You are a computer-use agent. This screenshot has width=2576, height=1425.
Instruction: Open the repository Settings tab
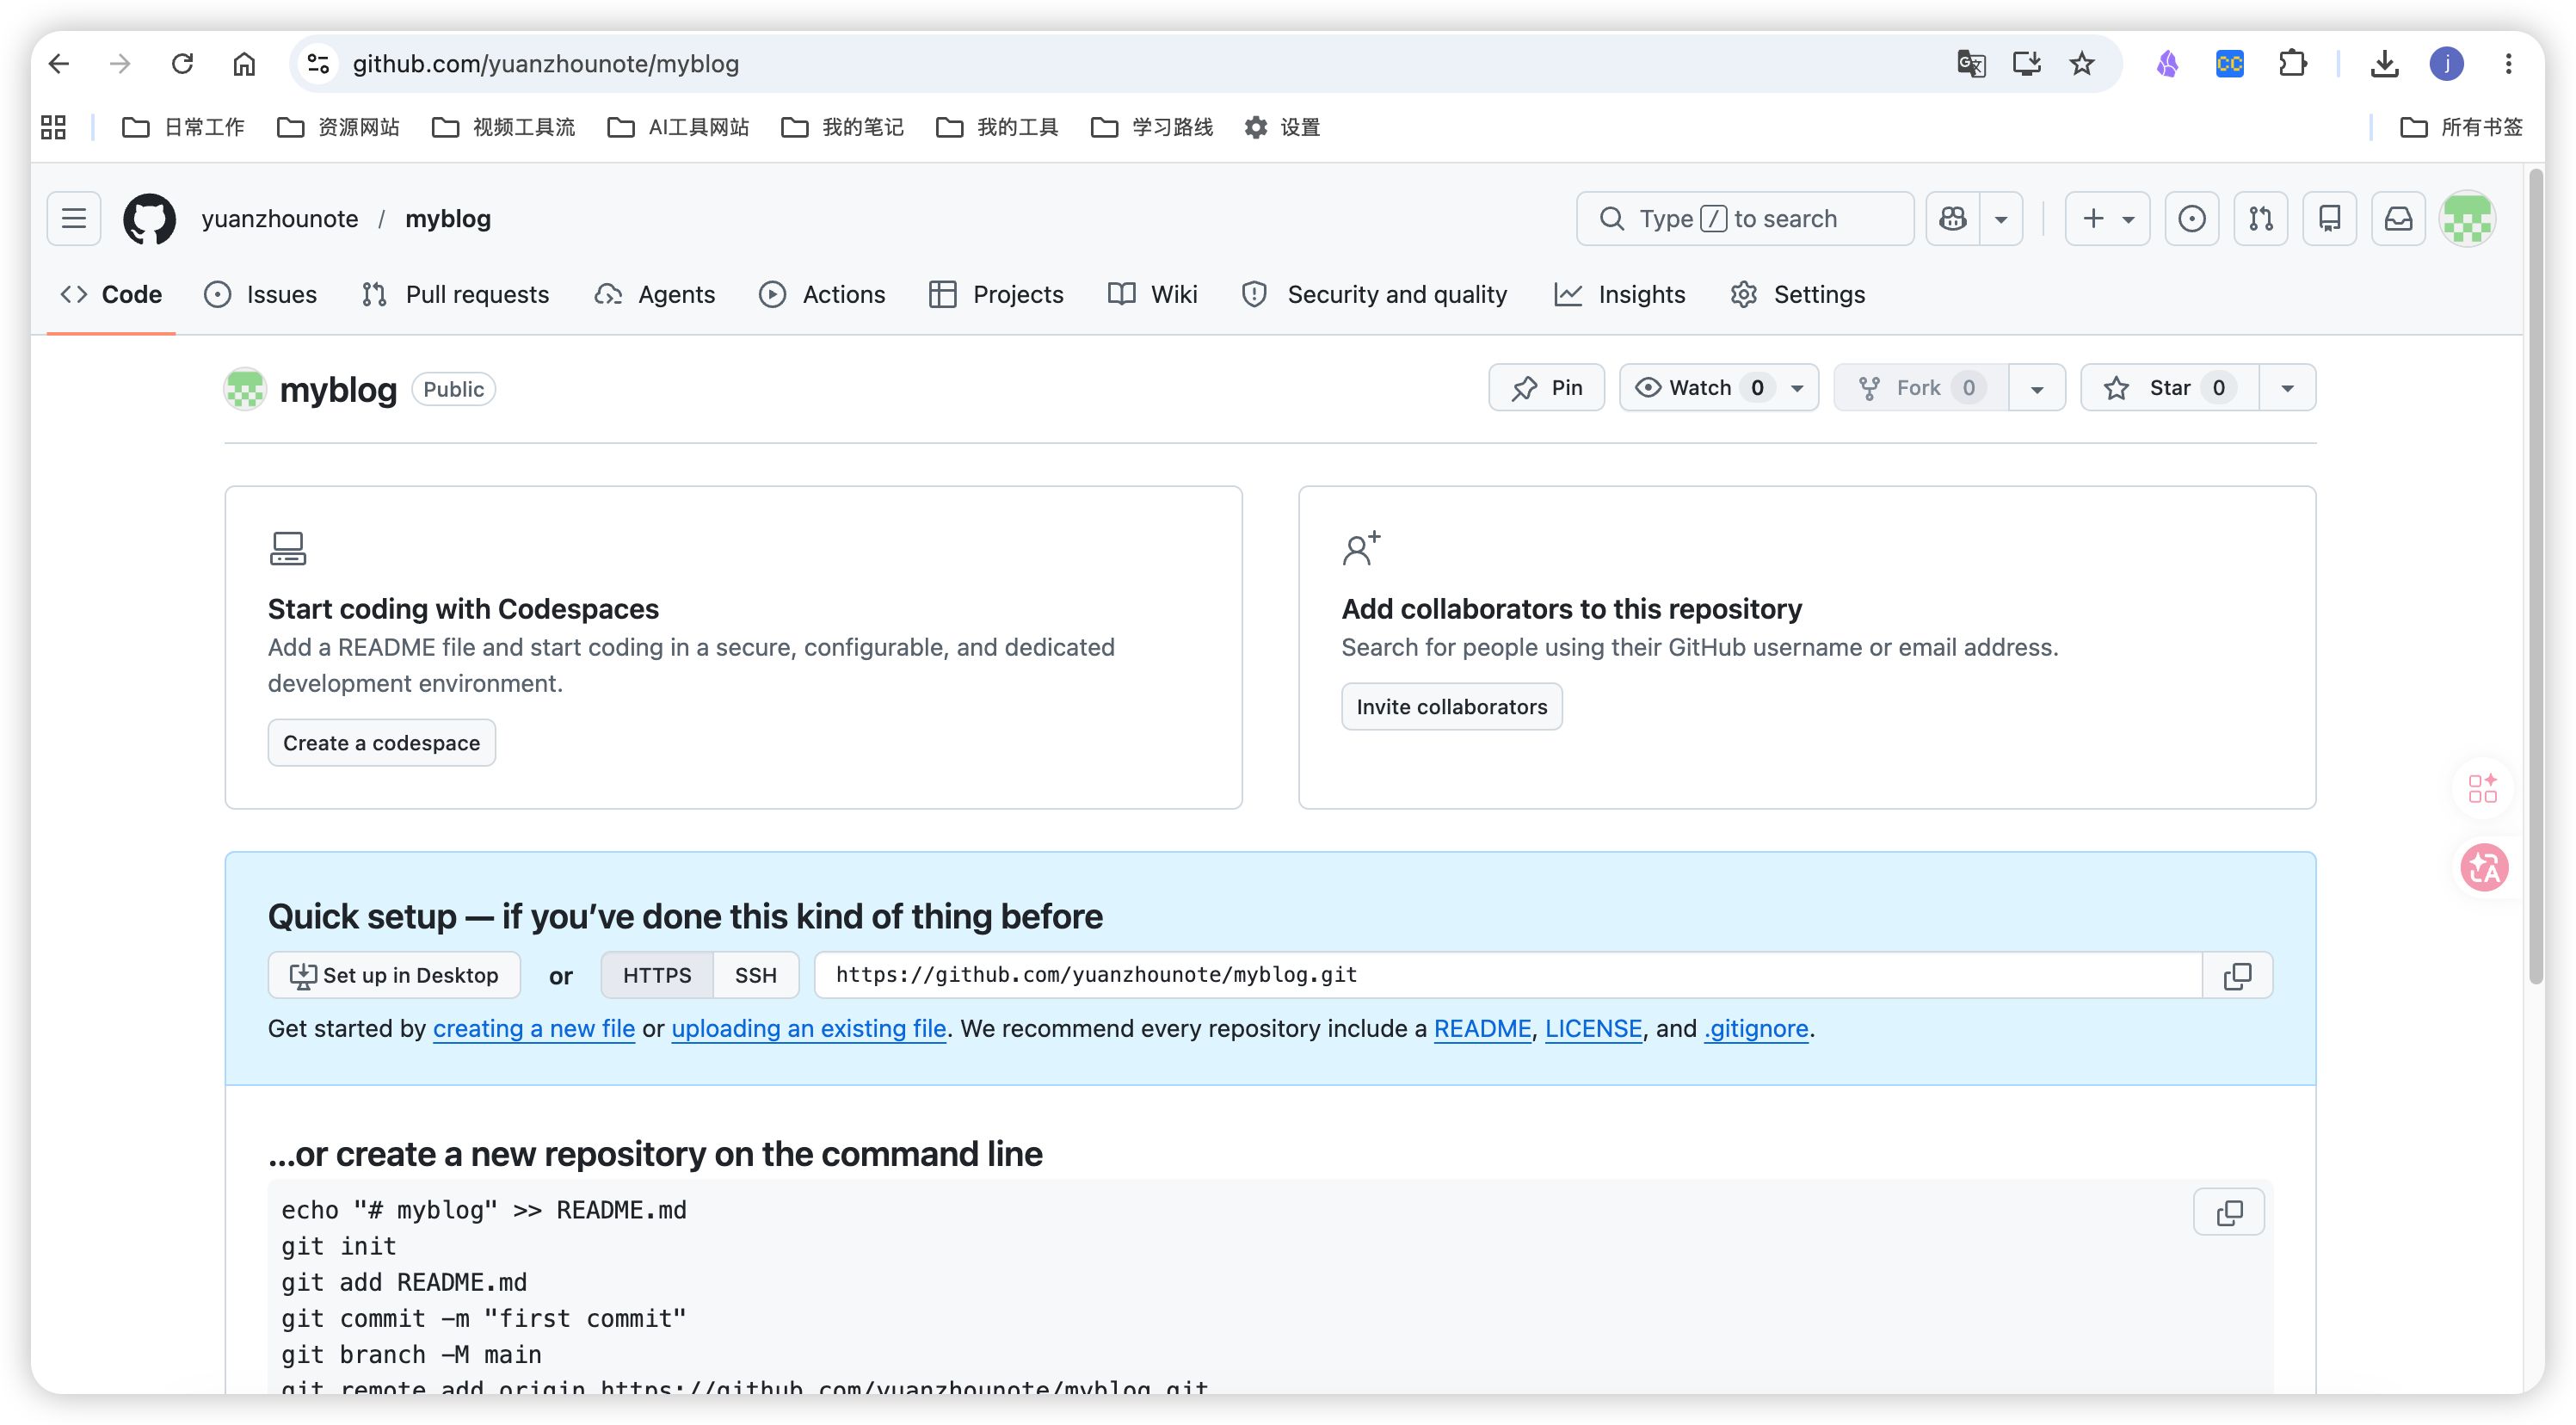1797,294
